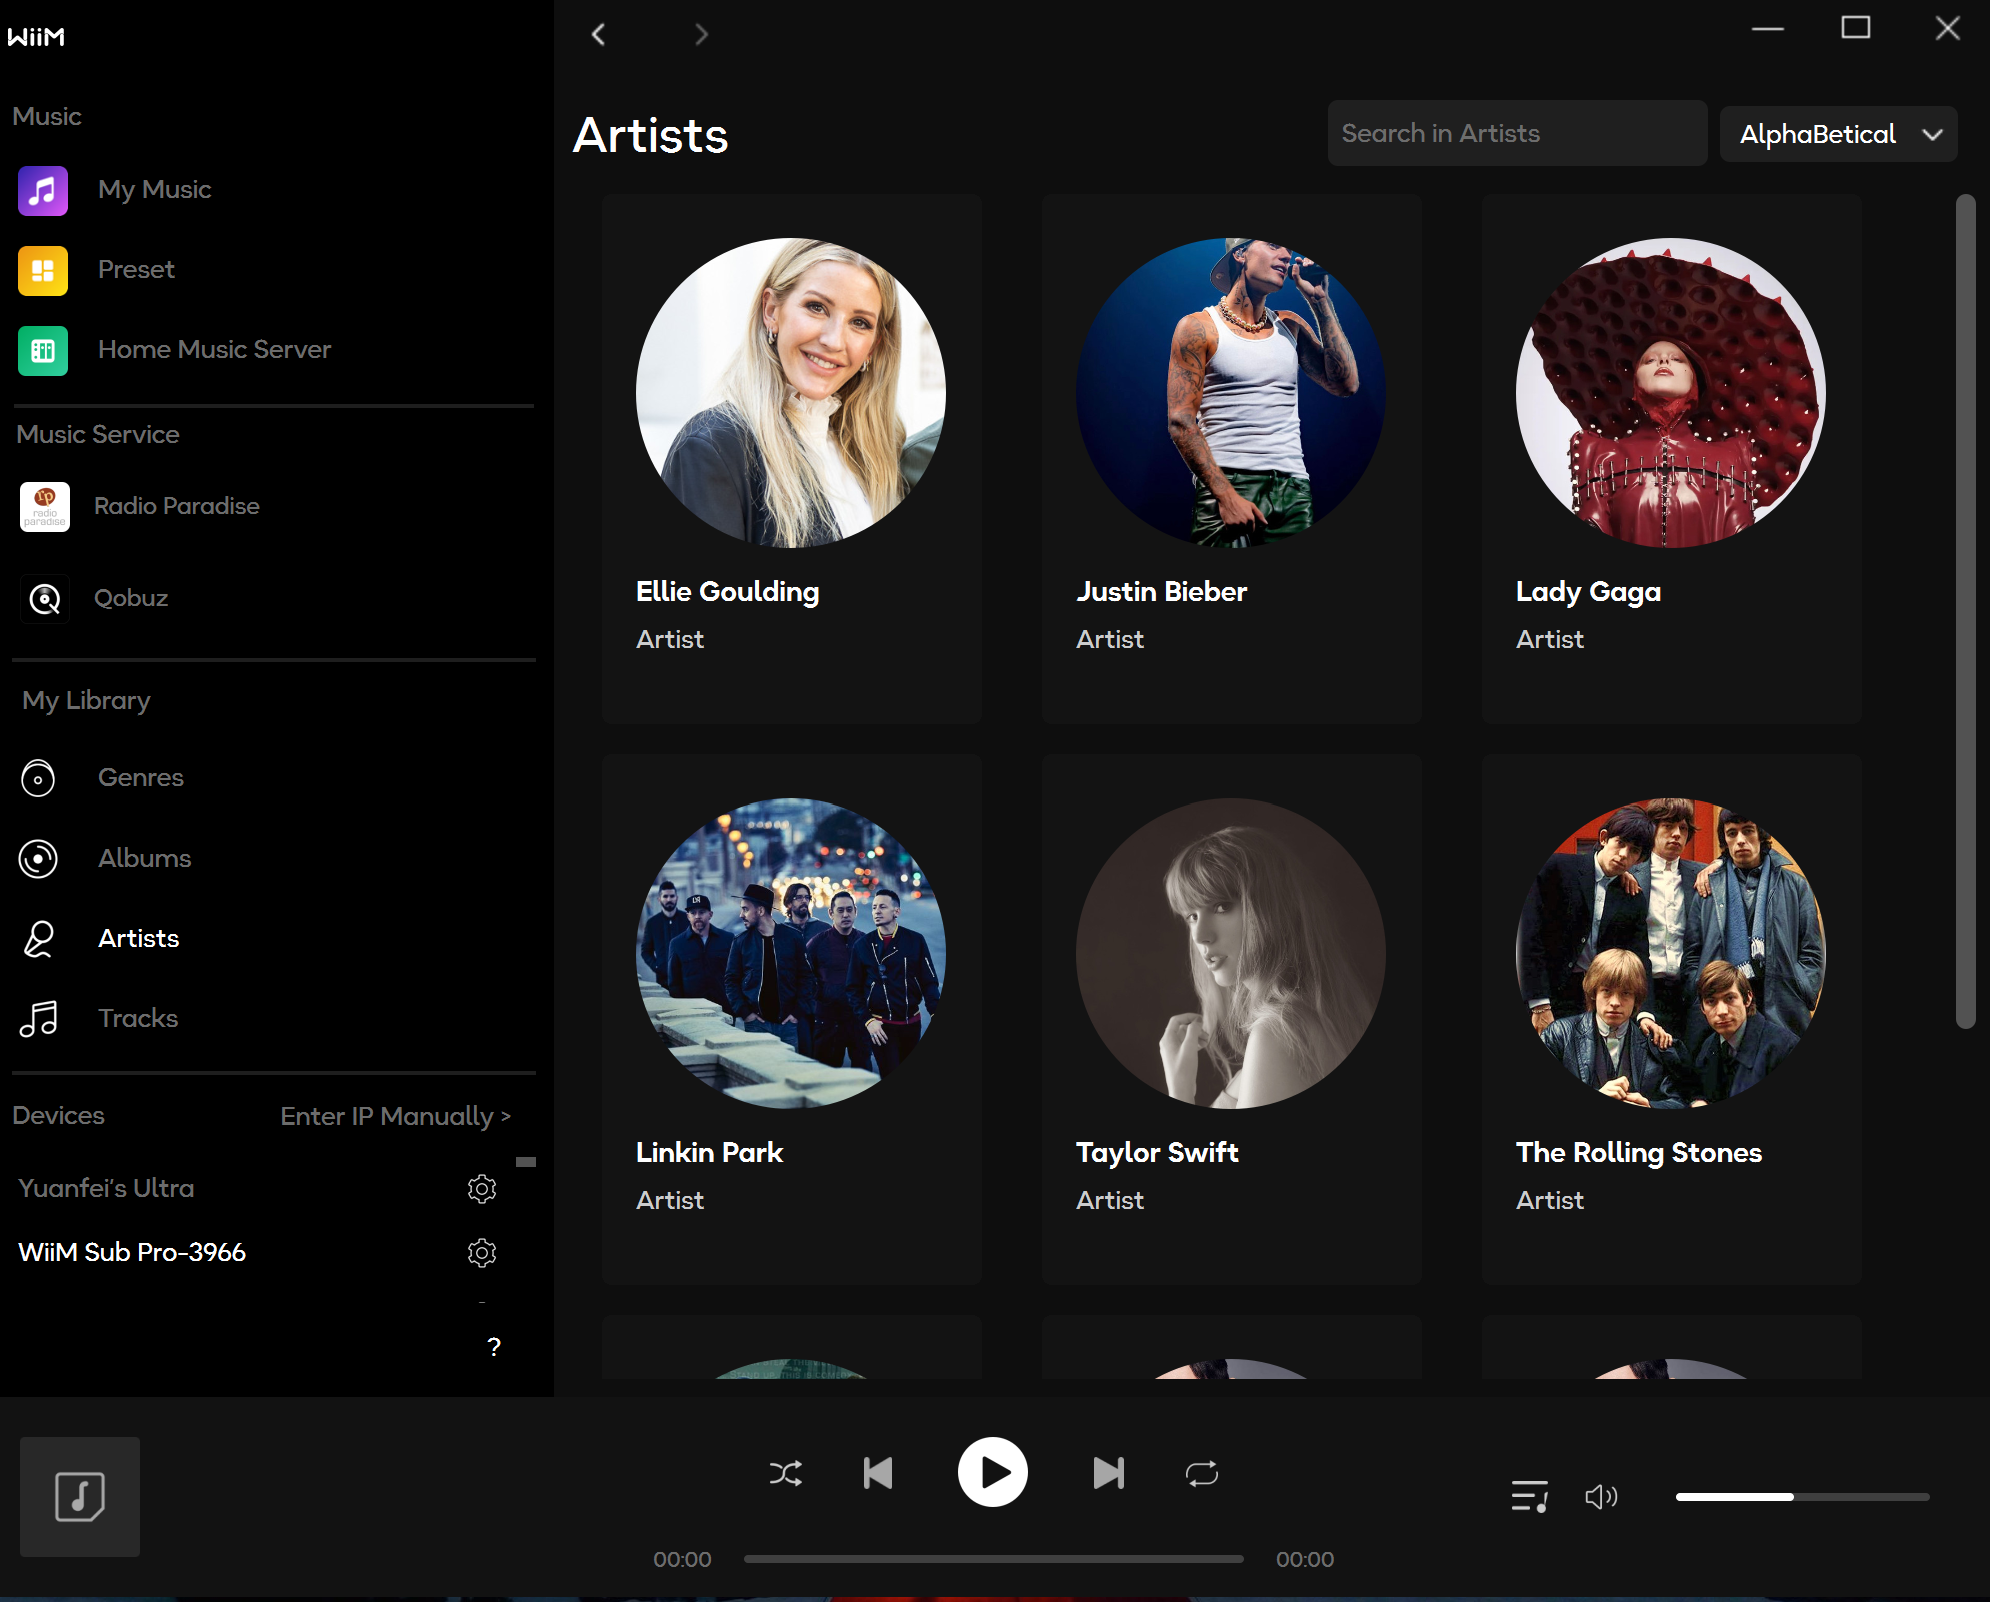Open settings gear for WiiM Sub Pro-3966

pyautogui.click(x=482, y=1253)
